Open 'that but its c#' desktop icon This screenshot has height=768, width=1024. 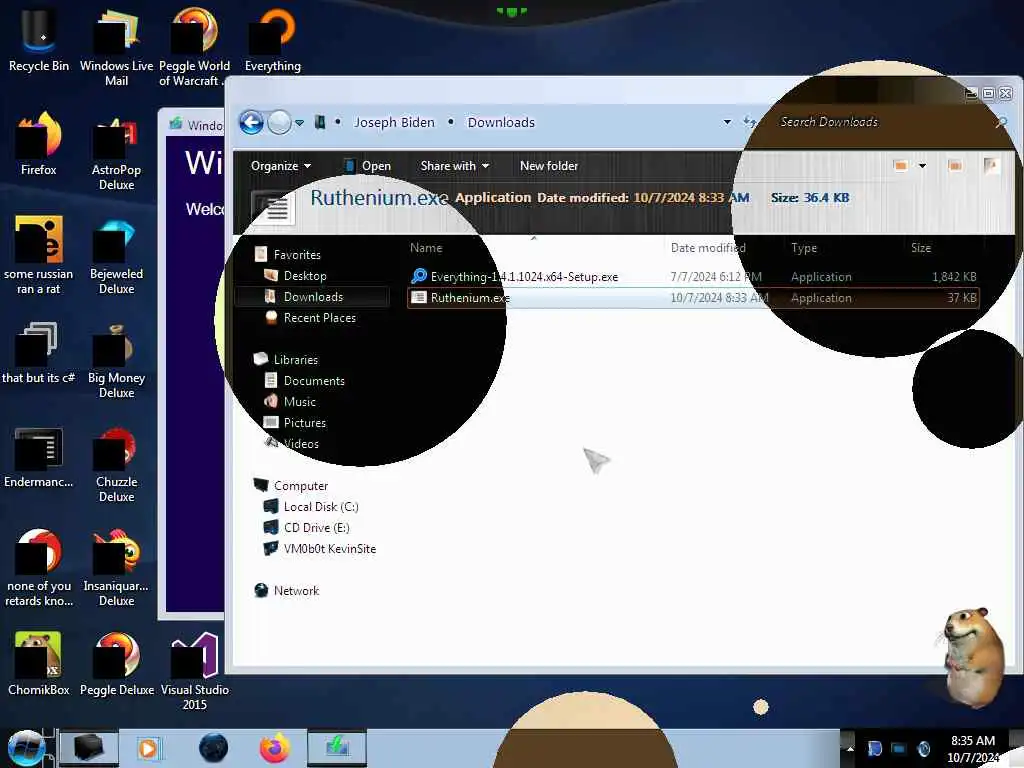coord(39,351)
